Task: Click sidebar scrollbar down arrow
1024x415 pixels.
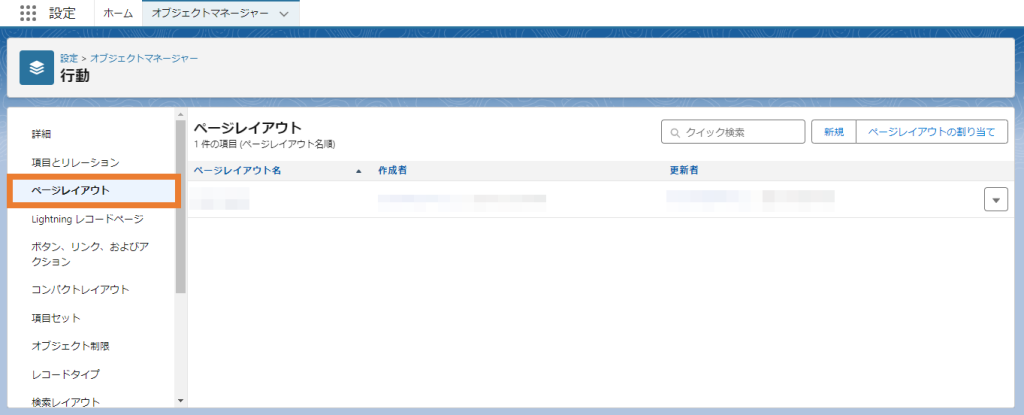Action: click(180, 400)
